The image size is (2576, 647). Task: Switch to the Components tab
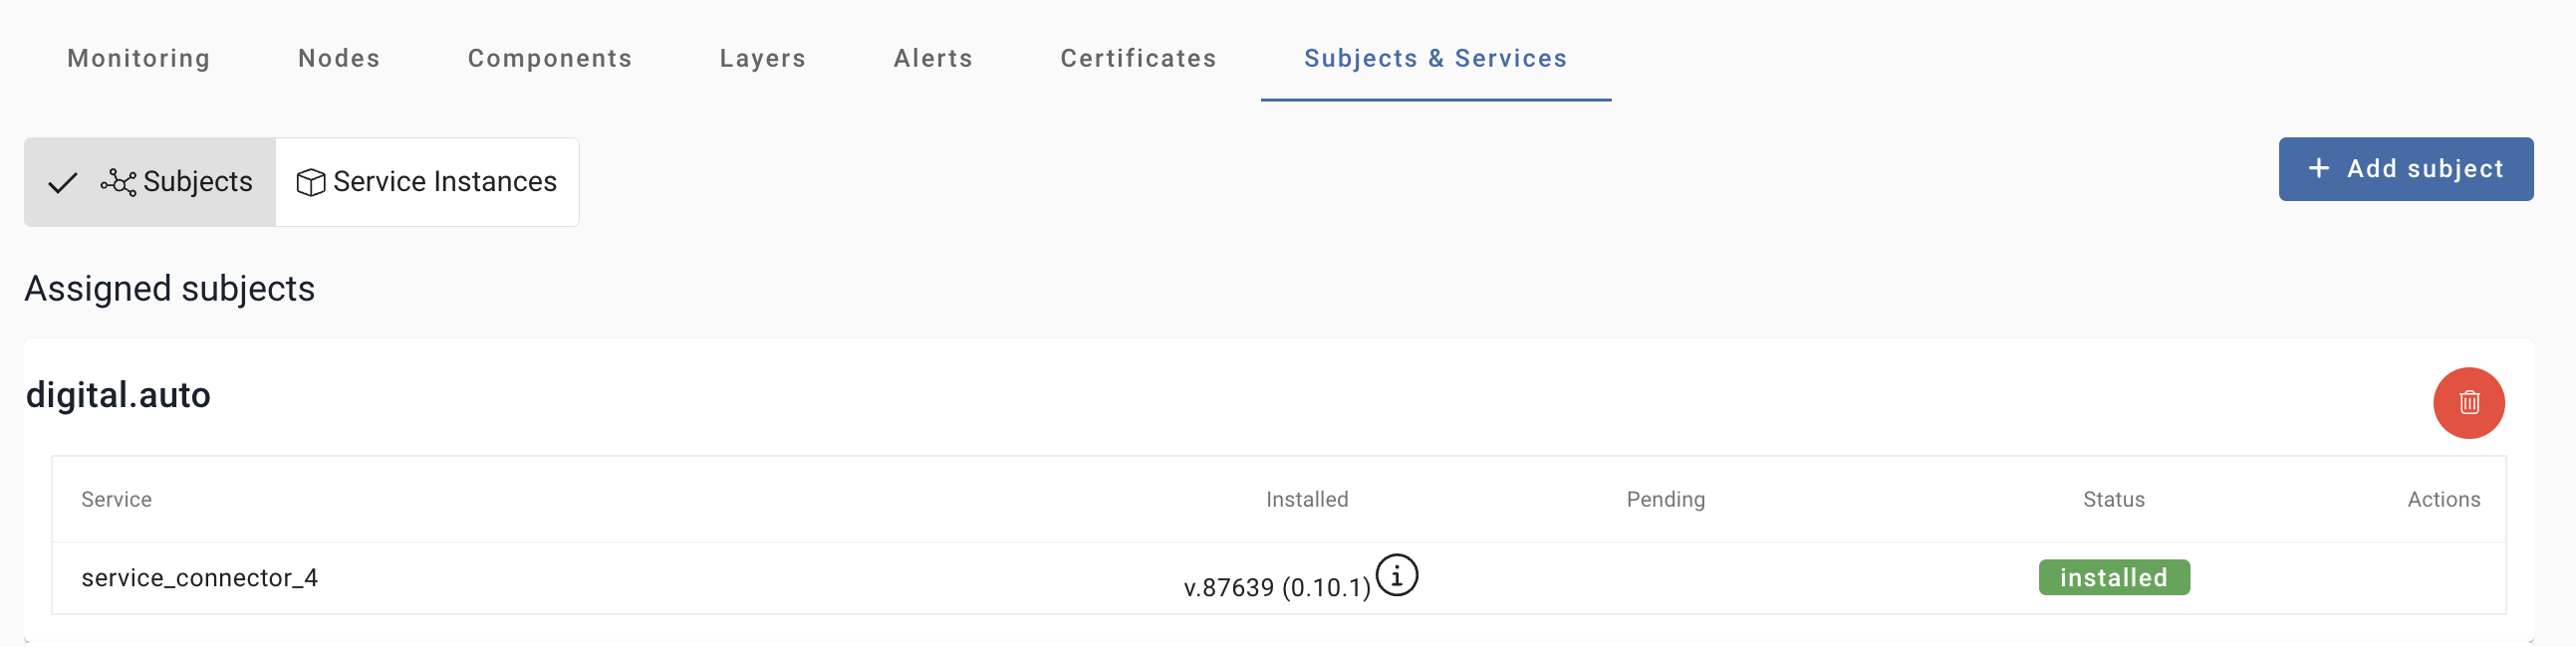click(550, 59)
